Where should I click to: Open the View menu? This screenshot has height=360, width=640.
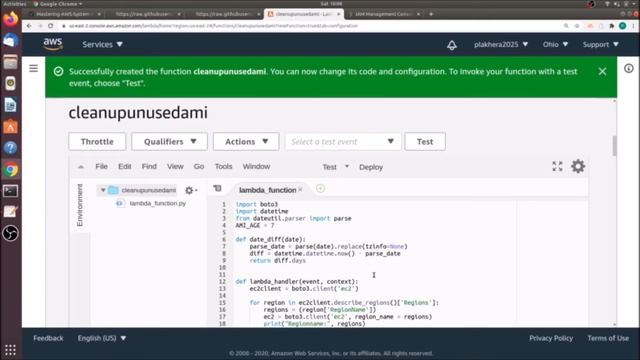175,167
